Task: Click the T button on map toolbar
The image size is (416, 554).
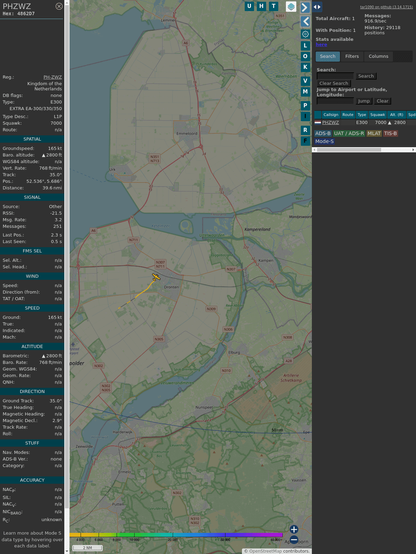Action: 273,6
